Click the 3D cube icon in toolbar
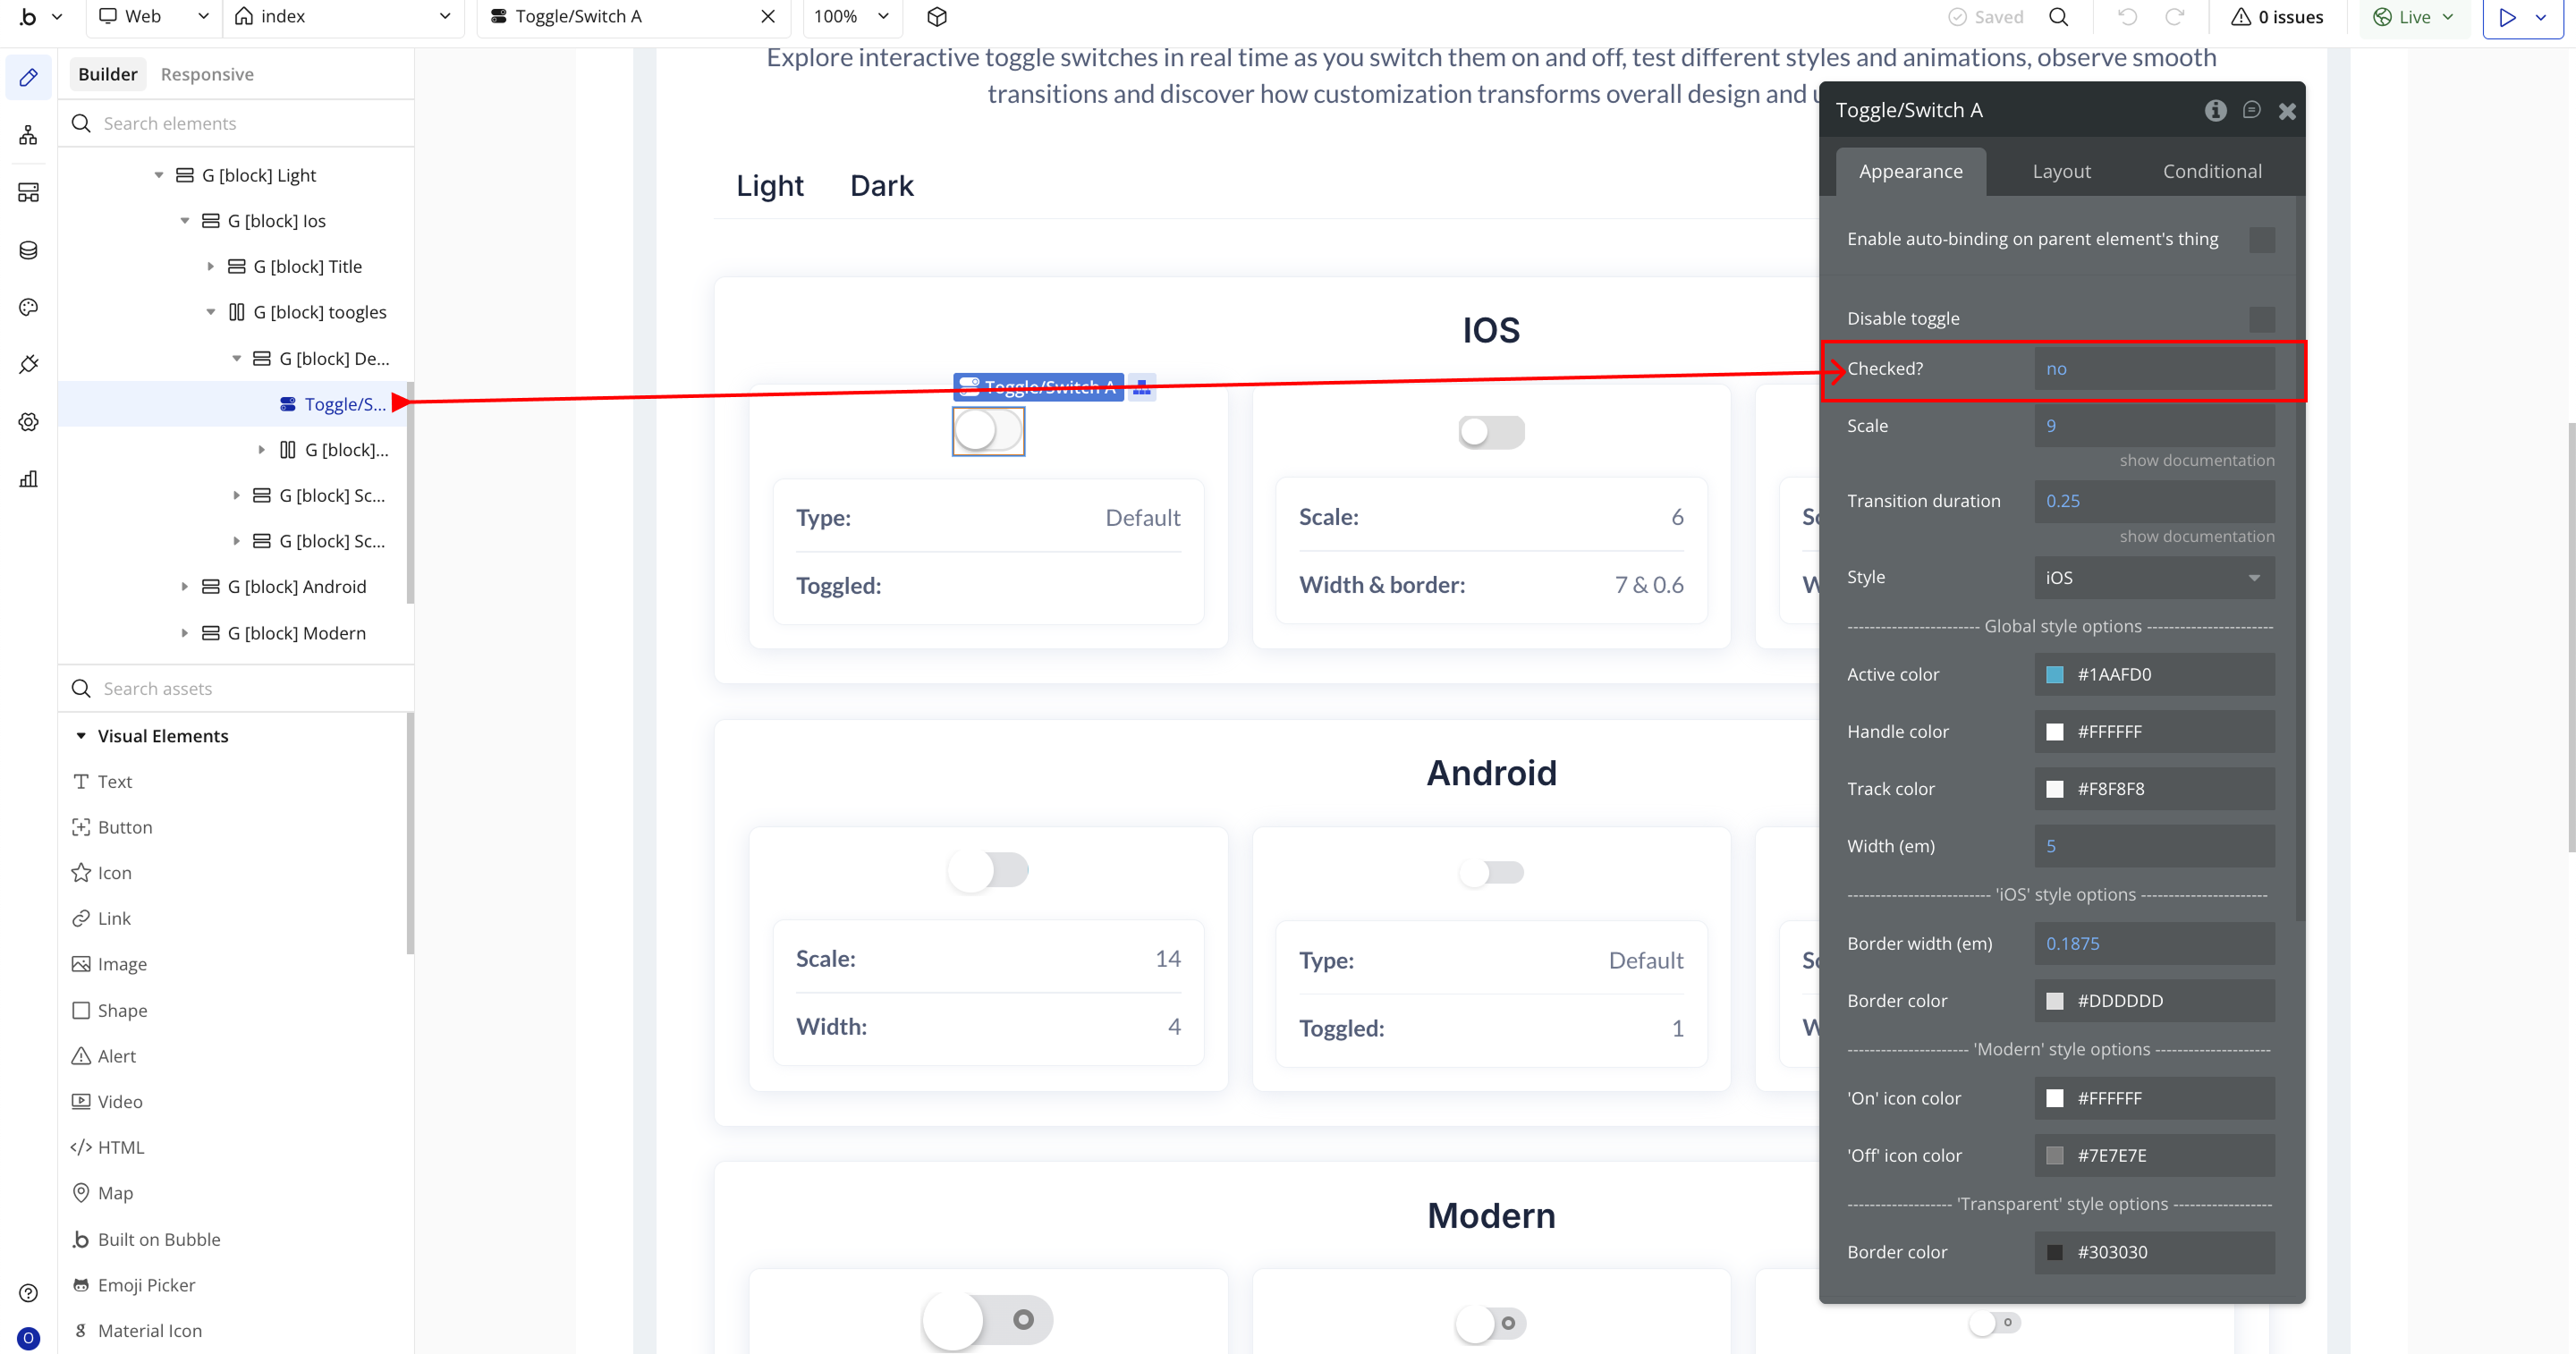 936,17
